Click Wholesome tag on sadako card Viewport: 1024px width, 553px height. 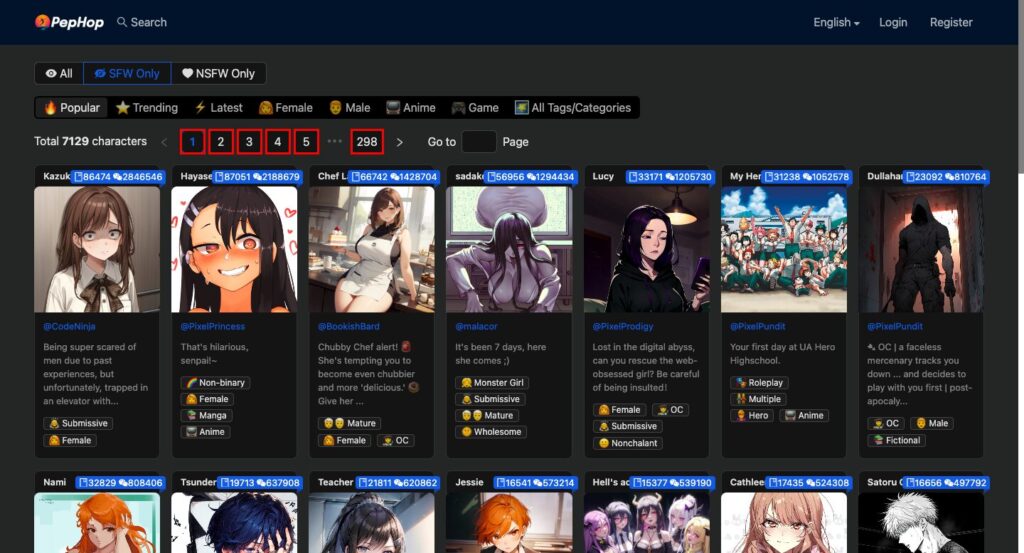coord(490,432)
